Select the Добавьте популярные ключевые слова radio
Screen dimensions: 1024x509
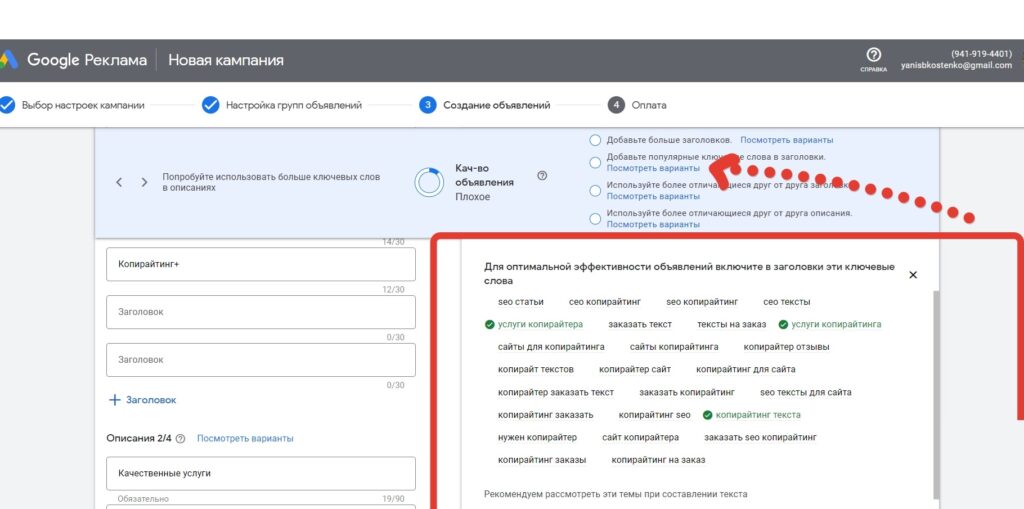596,162
